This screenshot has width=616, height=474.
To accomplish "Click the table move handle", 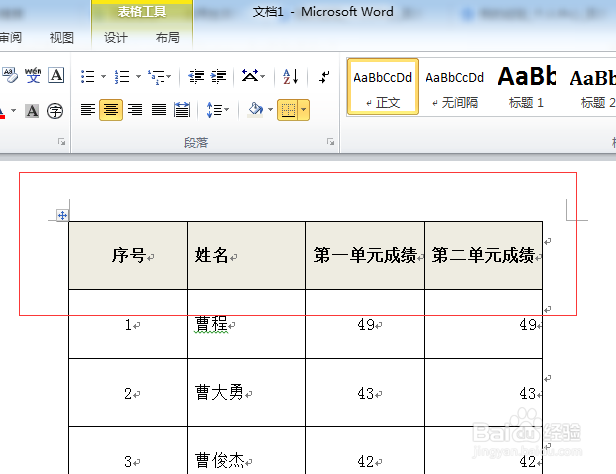I will tap(62, 215).
